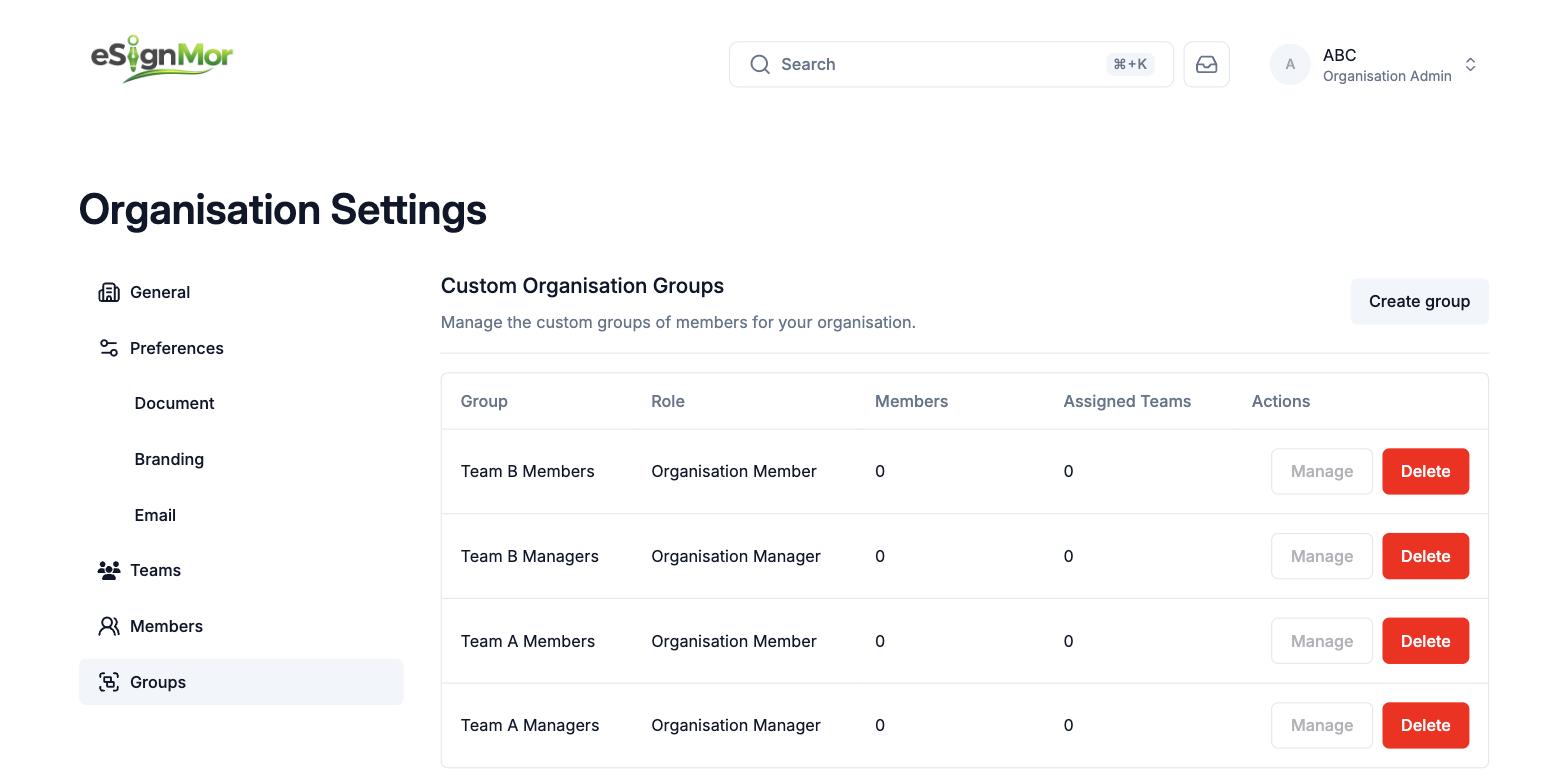Click the Assigned Teams column header

tap(1127, 401)
